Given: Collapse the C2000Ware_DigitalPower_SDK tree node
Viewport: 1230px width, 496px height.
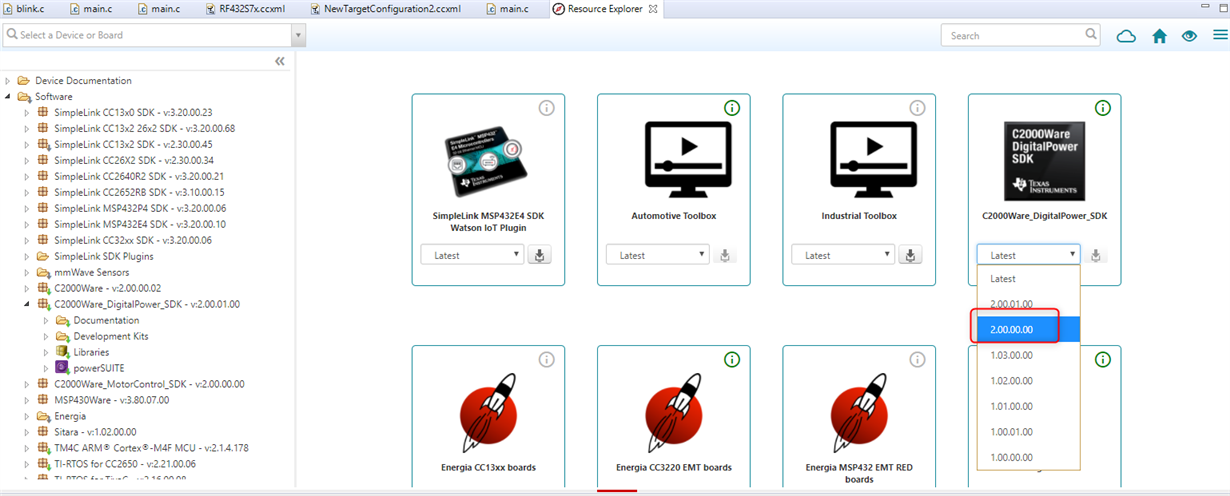Looking at the screenshot, I should 27,304.
